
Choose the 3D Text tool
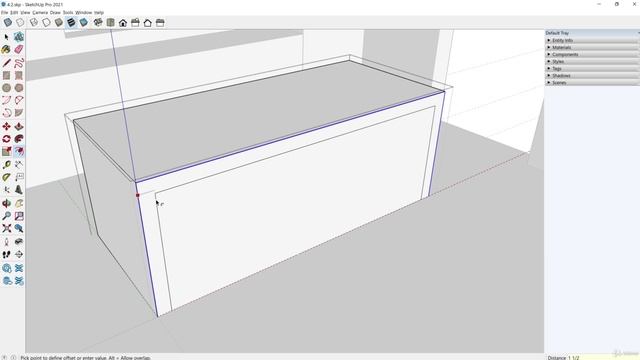tap(19, 190)
